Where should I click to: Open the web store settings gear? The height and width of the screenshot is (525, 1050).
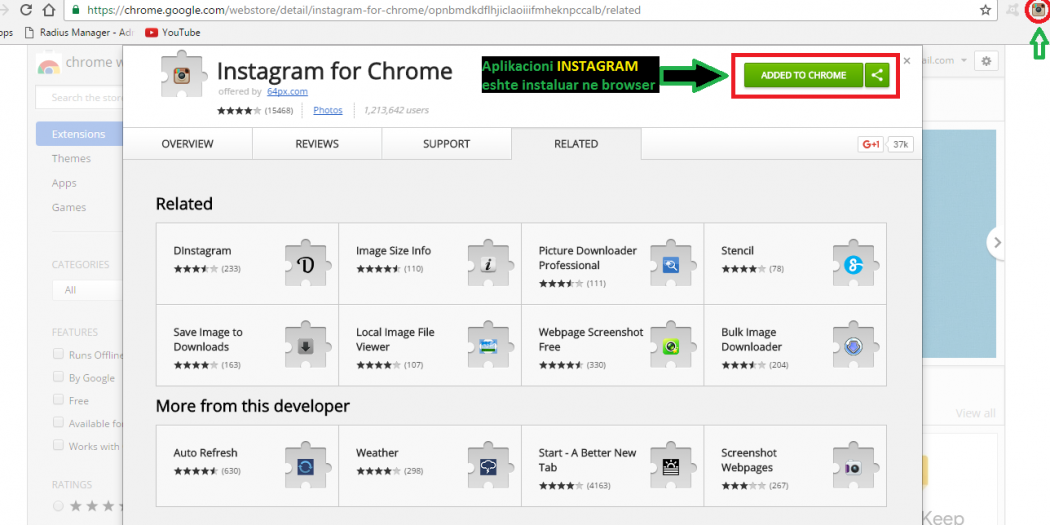pyautogui.click(x=986, y=61)
